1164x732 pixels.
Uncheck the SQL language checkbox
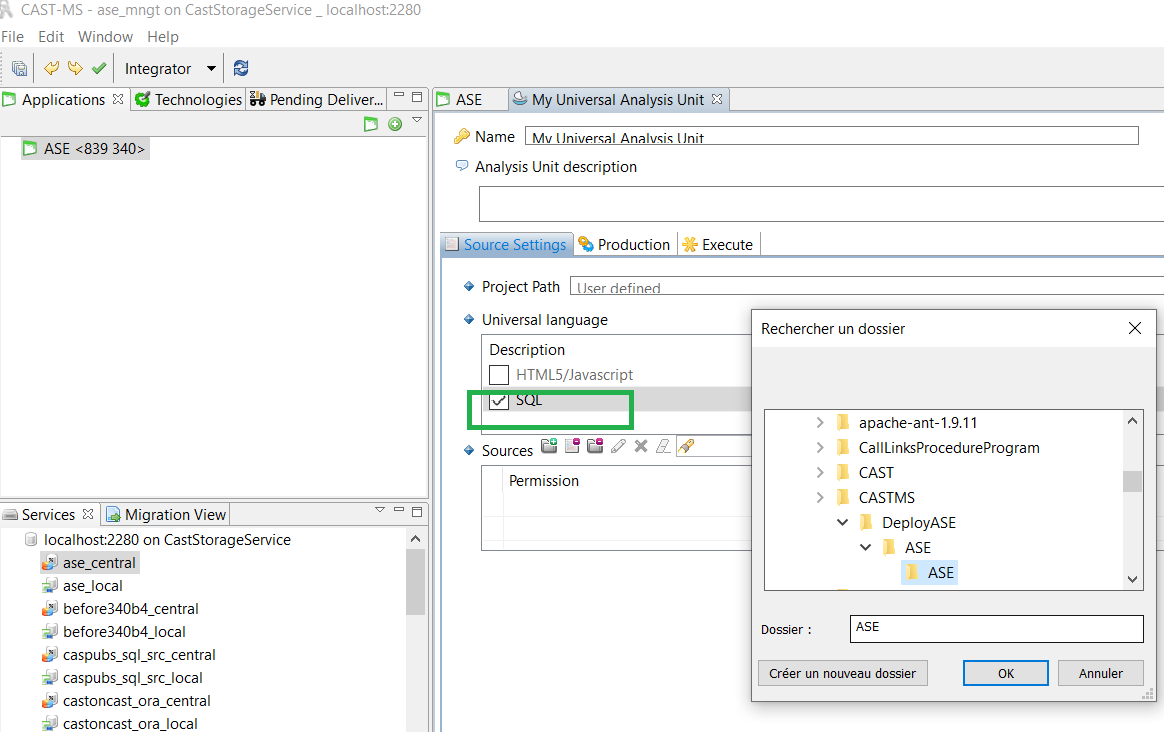(x=499, y=401)
